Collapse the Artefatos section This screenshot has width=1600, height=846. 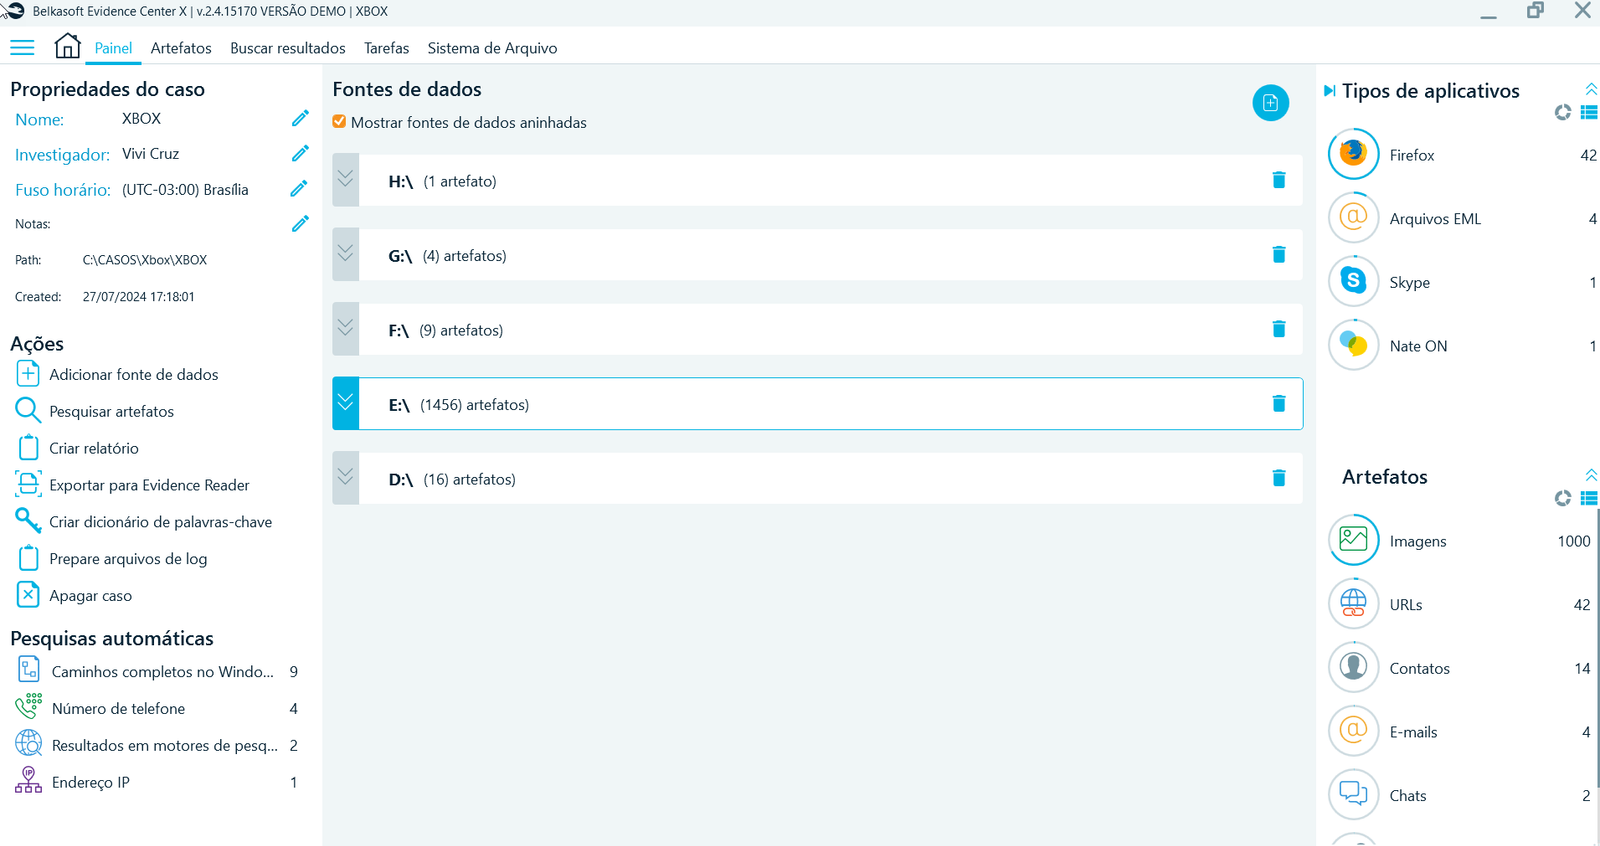point(1591,475)
